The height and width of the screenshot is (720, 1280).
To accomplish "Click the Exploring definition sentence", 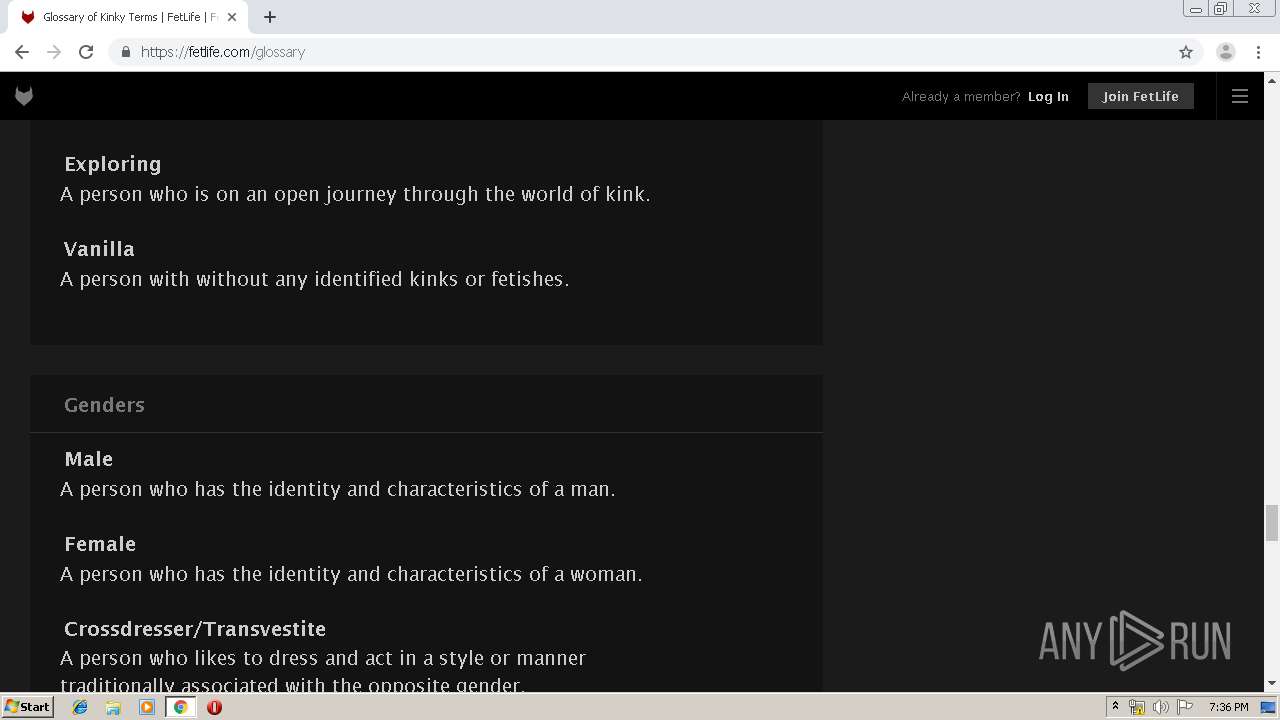I will tap(355, 194).
